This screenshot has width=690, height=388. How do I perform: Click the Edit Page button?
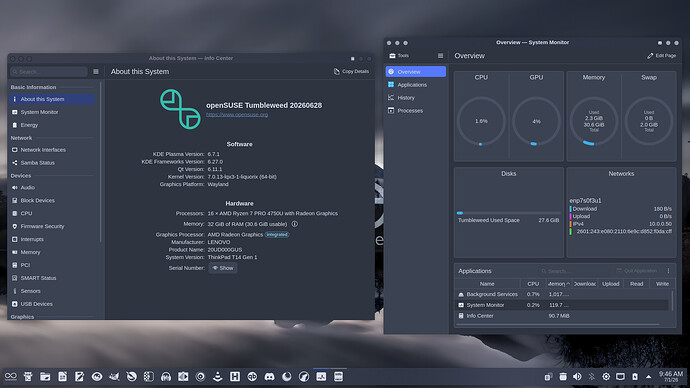pyautogui.click(x=661, y=56)
